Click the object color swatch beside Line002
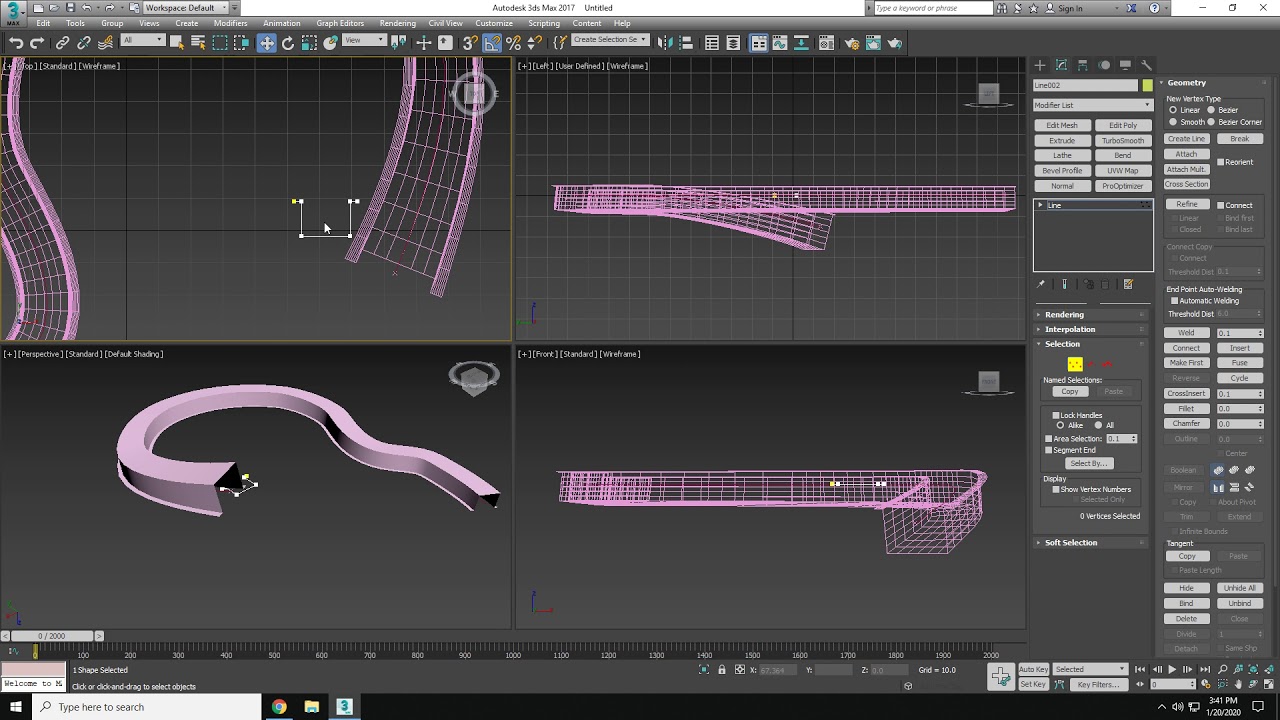Viewport: 1280px width, 720px height. coord(1147,85)
